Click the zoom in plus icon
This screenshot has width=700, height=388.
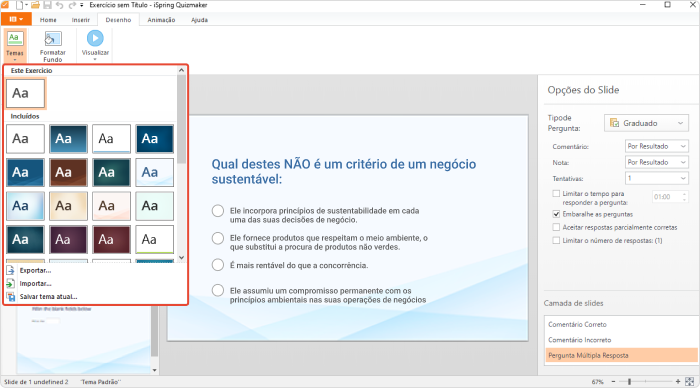[678, 382]
